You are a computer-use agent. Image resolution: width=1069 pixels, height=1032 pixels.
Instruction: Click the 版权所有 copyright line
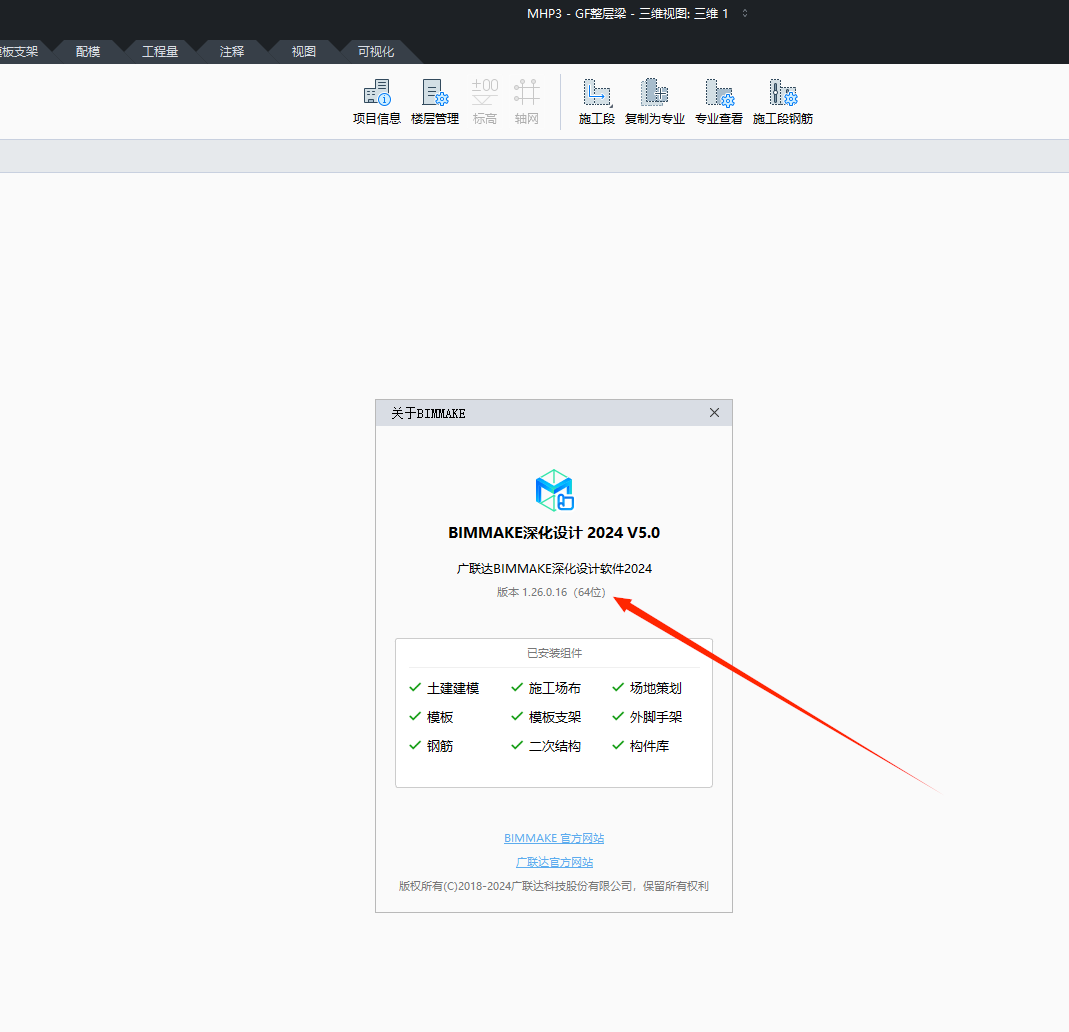(554, 886)
